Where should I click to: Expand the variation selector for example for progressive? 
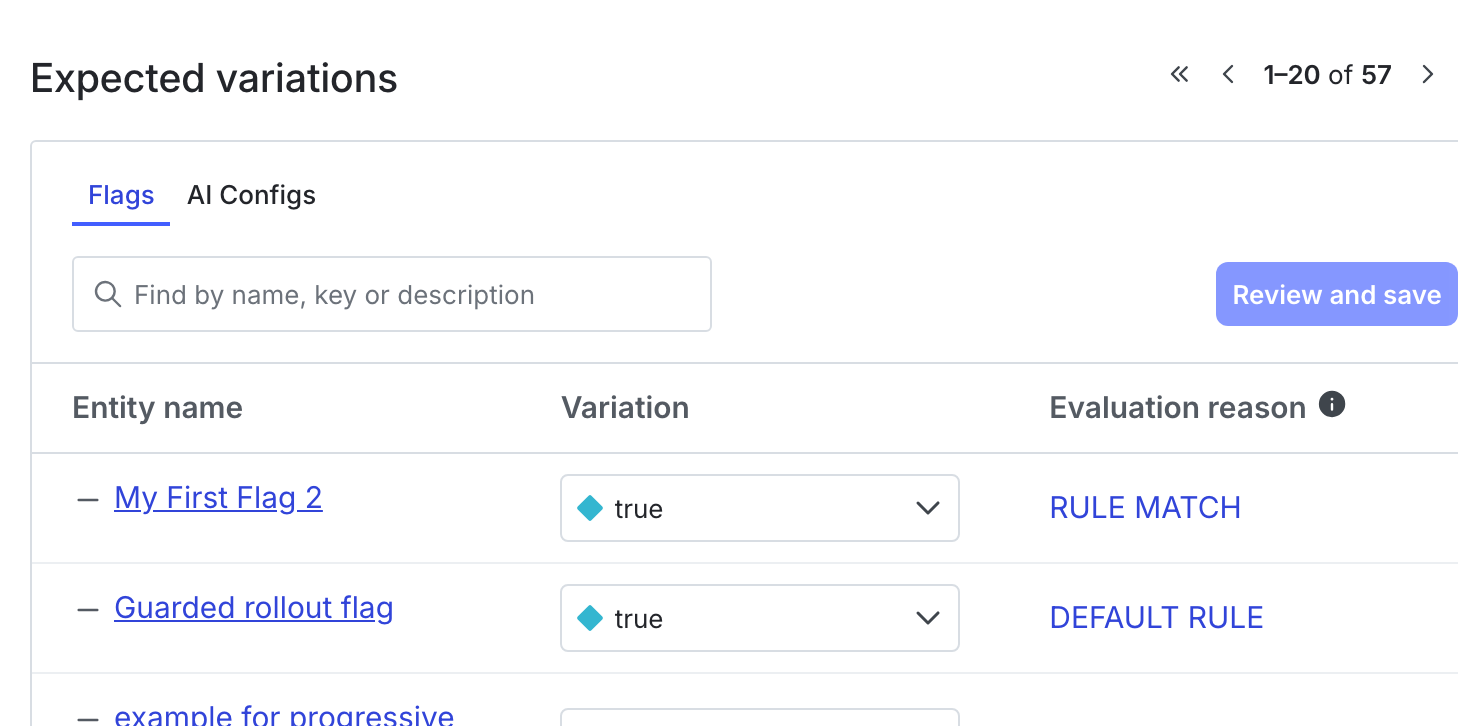pyautogui.click(x=928, y=718)
